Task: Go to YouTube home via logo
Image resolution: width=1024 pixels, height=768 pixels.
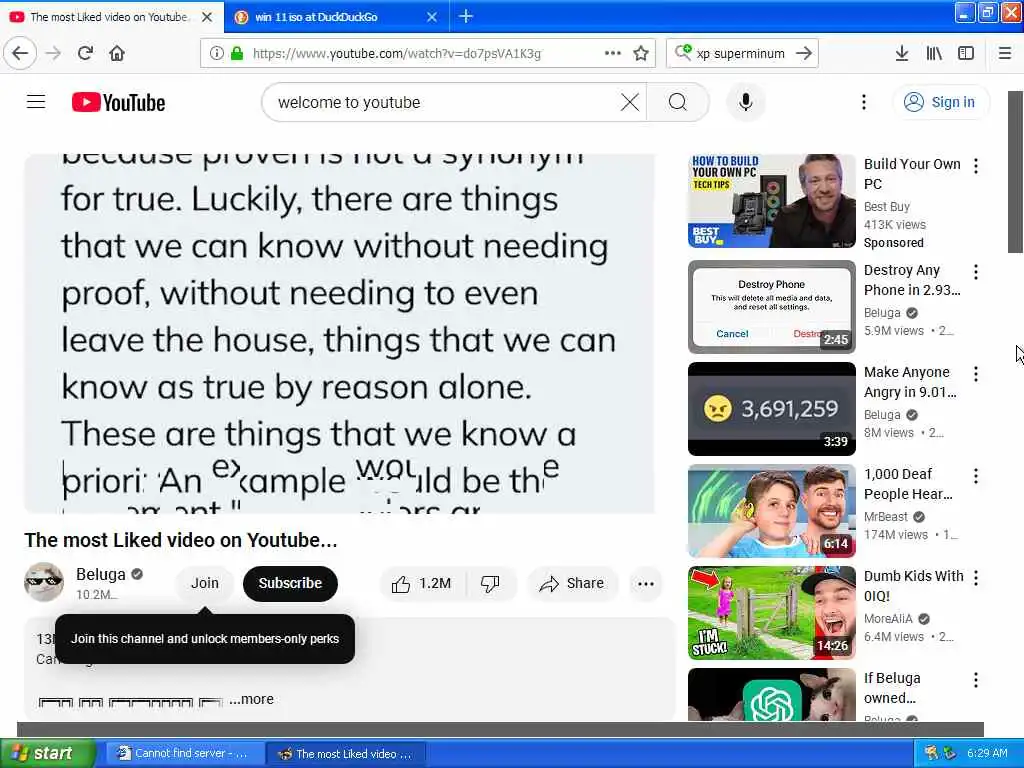Action: click(118, 103)
